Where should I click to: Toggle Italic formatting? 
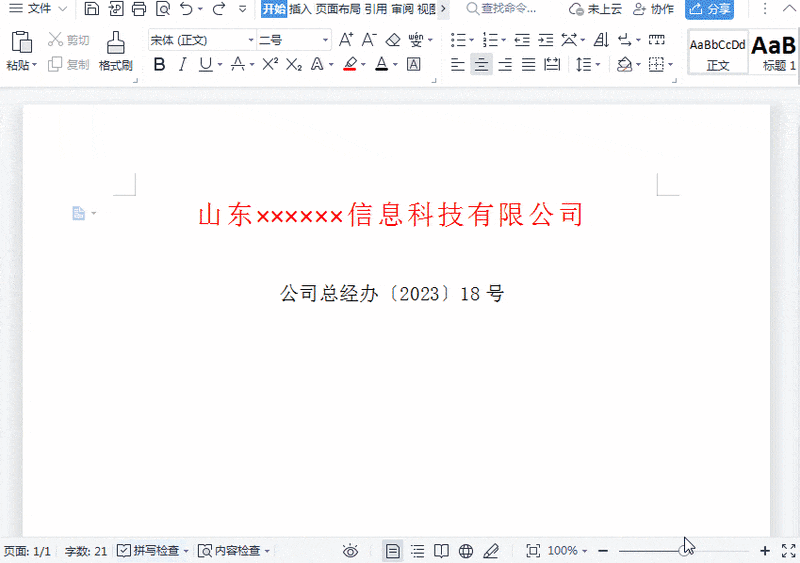click(x=182, y=64)
